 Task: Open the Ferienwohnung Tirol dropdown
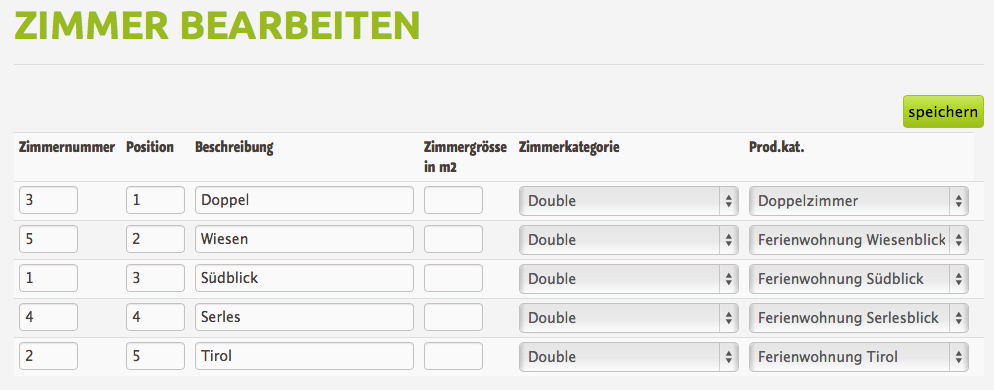coord(858,356)
